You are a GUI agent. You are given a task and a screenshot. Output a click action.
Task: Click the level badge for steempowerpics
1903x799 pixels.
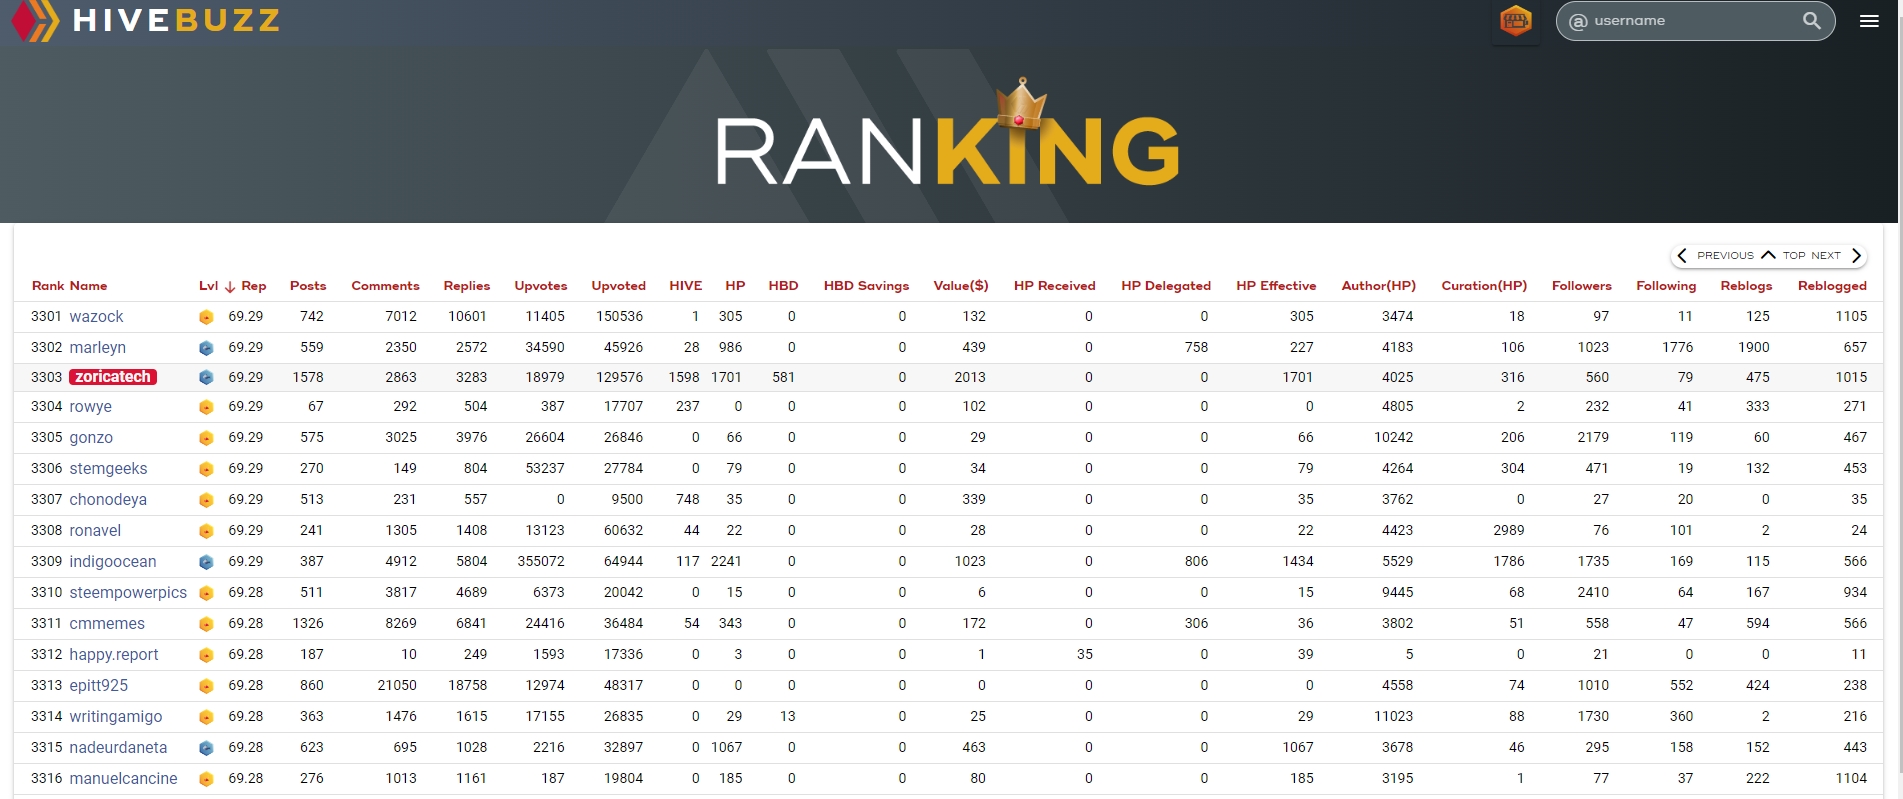tap(206, 593)
